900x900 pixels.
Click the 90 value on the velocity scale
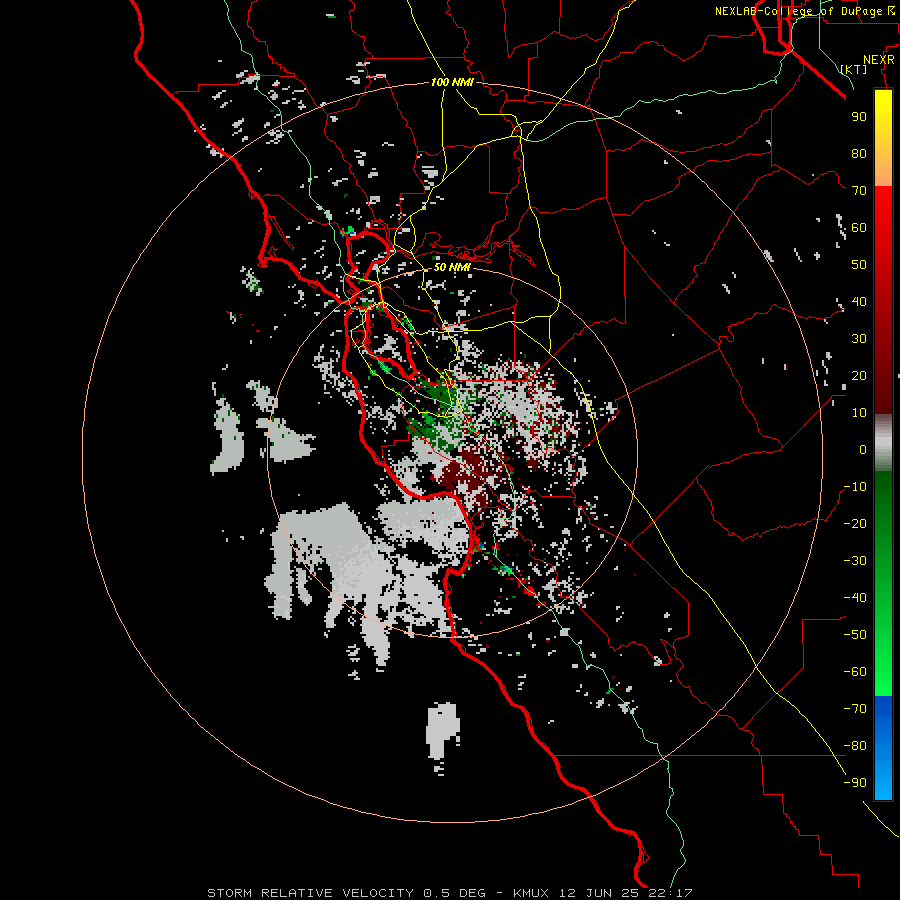pos(859,117)
